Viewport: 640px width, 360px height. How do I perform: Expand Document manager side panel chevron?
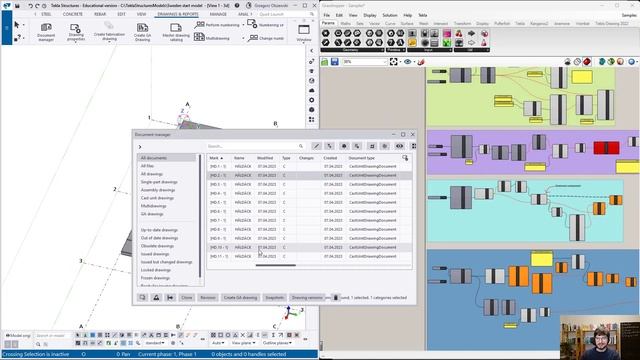[140, 147]
